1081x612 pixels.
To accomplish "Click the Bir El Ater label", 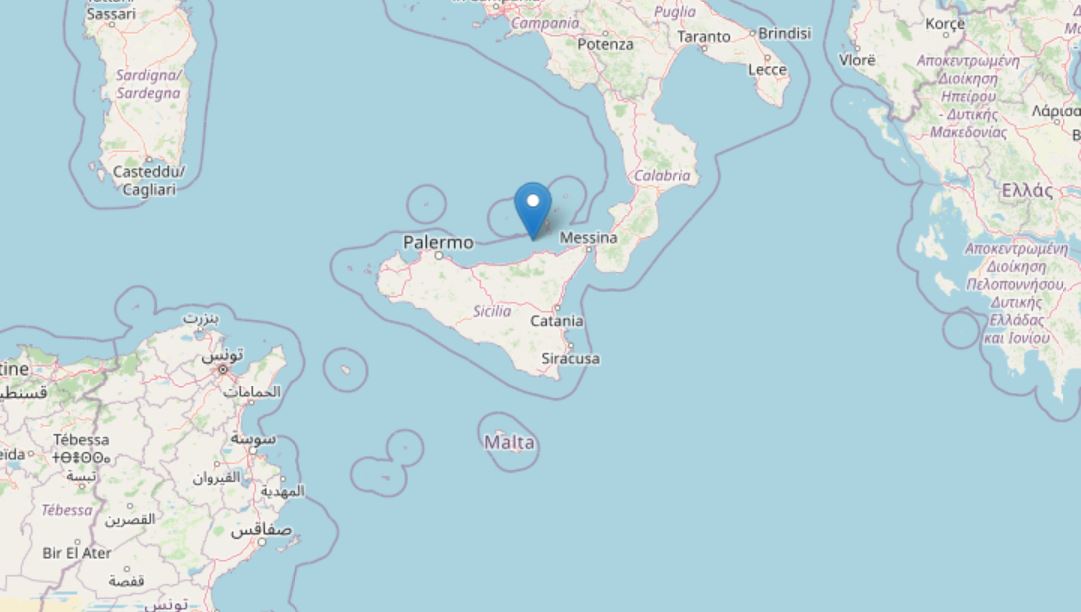I will coord(77,553).
